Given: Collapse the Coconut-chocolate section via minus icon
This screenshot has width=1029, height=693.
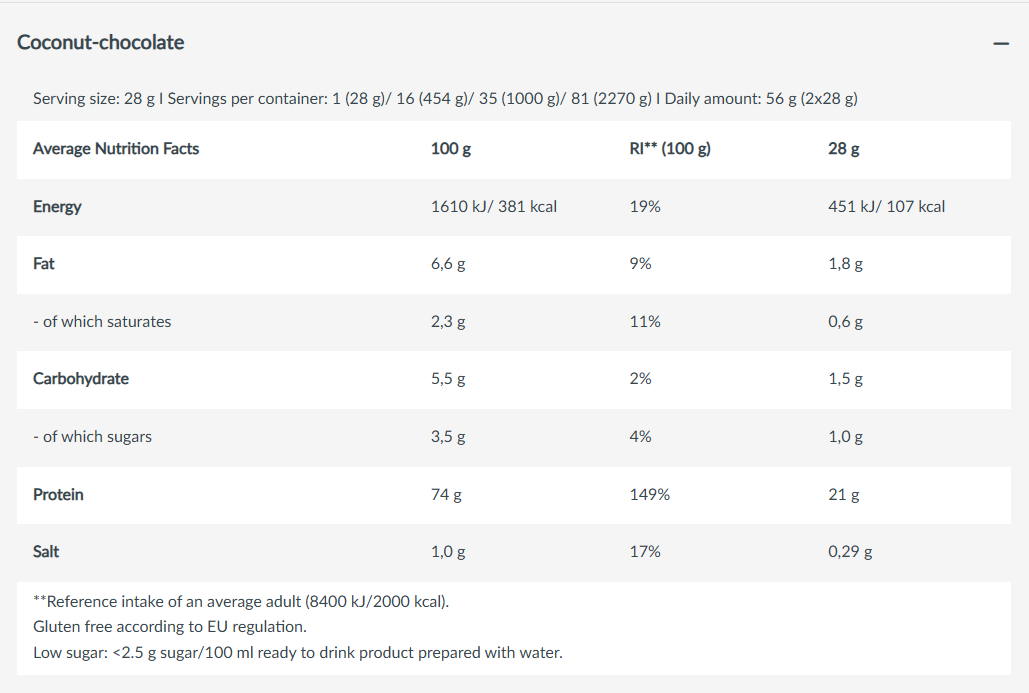Looking at the screenshot, I should tap(1000, 43).
